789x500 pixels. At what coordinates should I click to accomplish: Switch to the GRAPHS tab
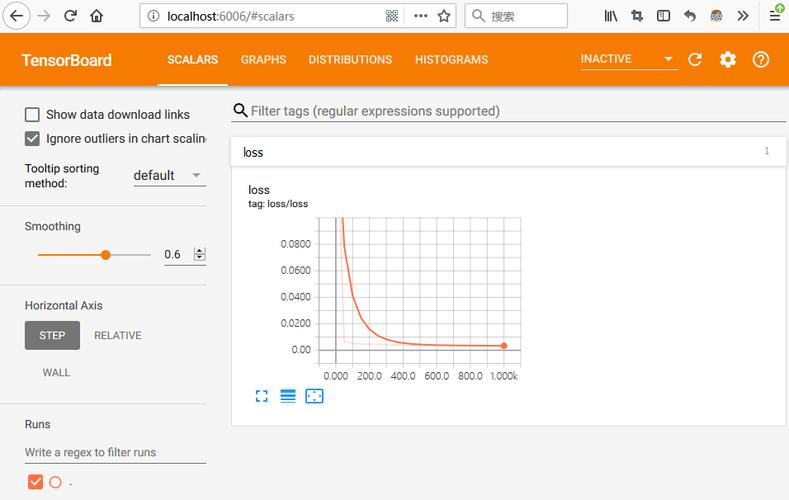263,60
